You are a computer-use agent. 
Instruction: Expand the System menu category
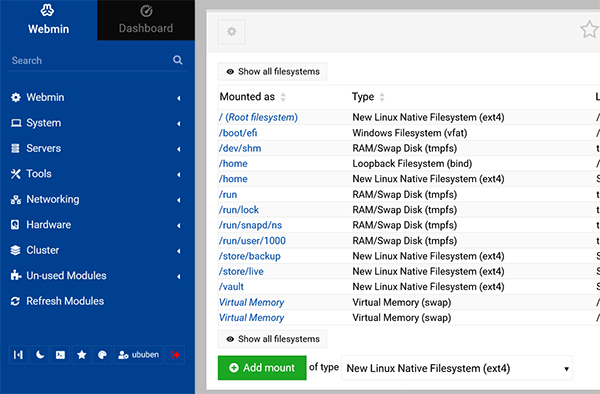[97, 123]
